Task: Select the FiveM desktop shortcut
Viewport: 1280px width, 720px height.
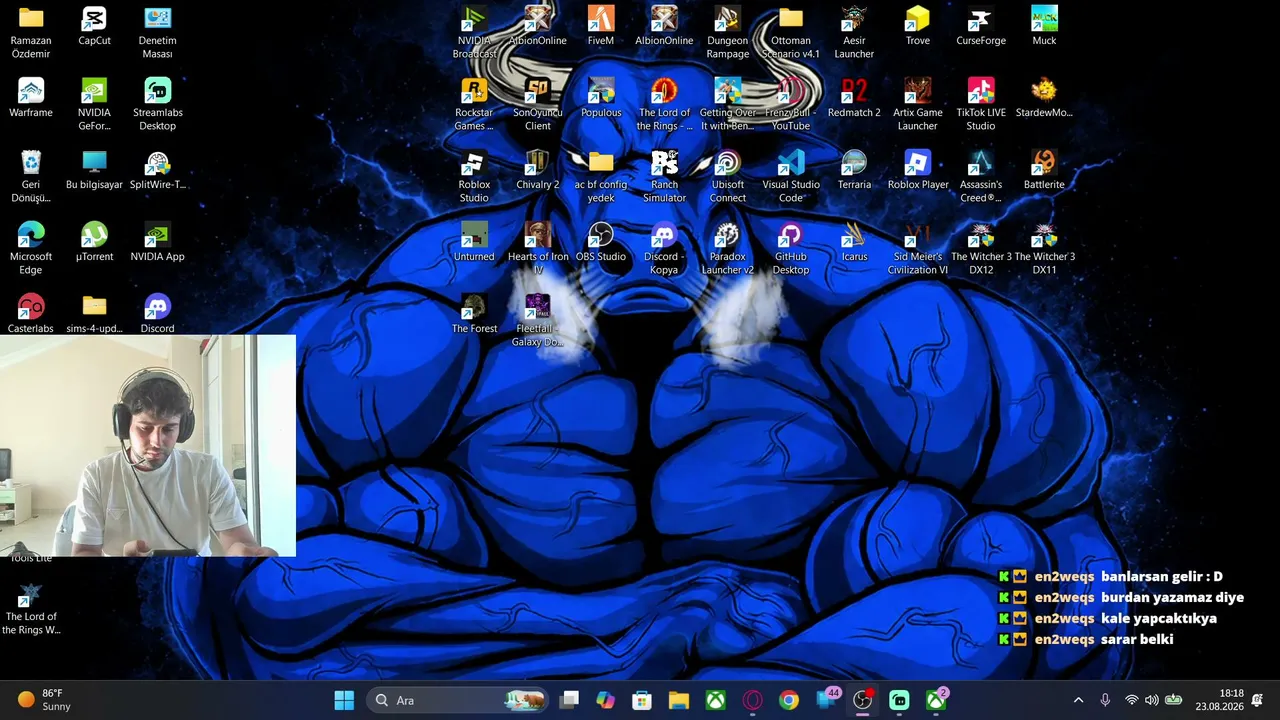Action: click(601, 27)
